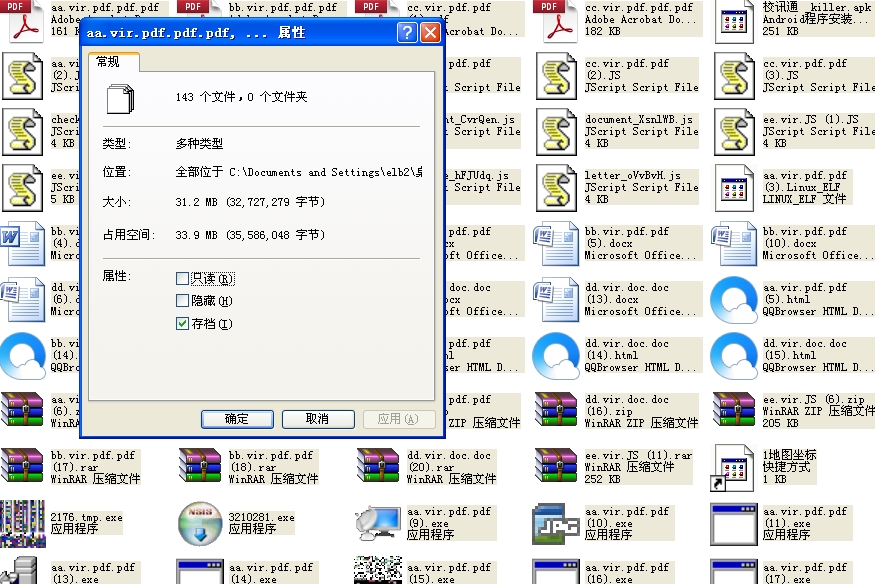Check the 隐藏 (hidden) attribute box
The image size is (875, 584).
click(182, 301)
